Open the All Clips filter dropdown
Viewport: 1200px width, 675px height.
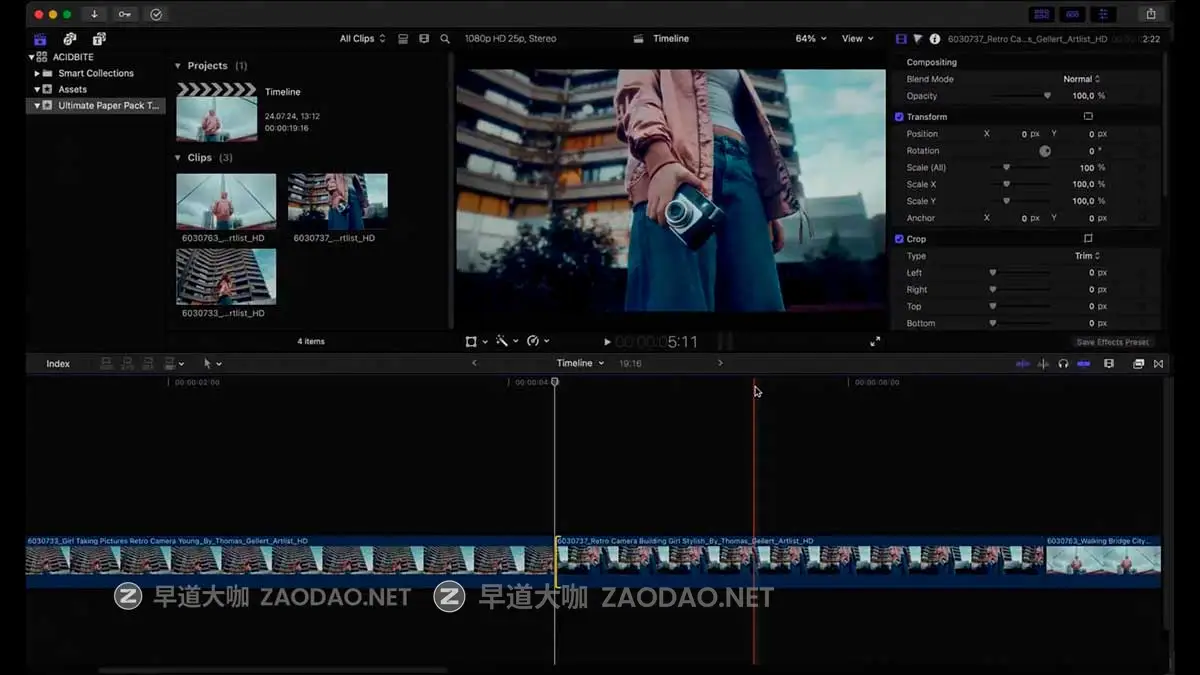(359, 38)
